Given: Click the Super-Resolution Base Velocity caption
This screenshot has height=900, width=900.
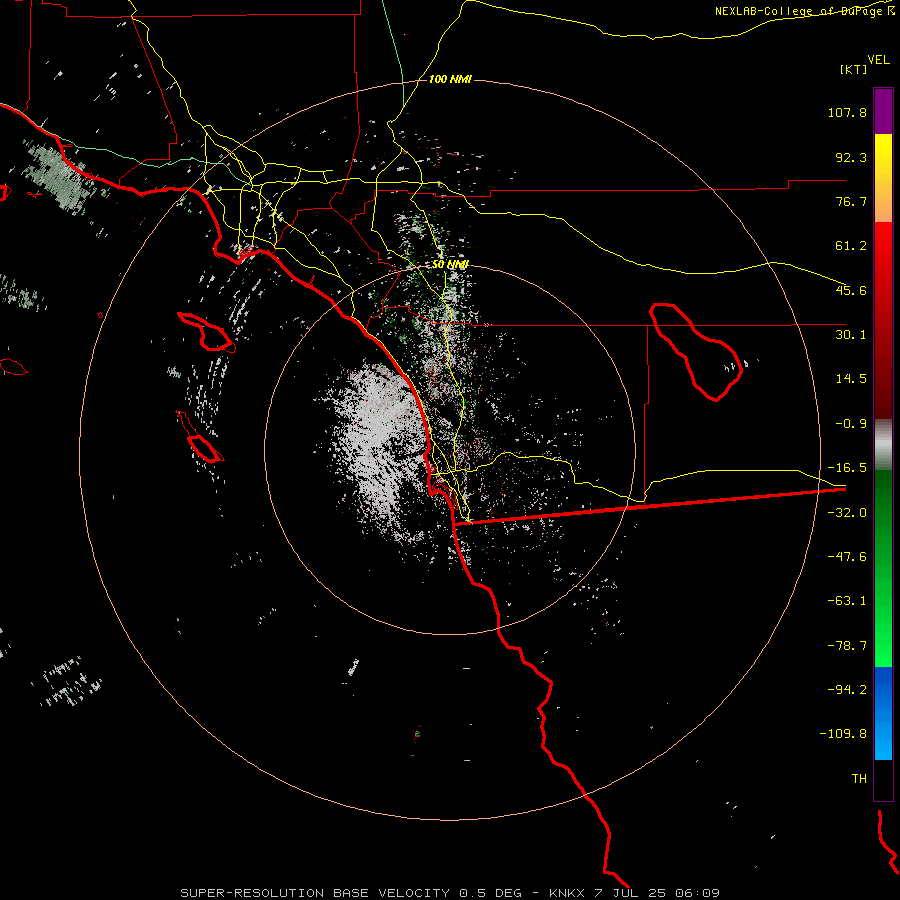Looking at the screenshot, I should (450, 893).
